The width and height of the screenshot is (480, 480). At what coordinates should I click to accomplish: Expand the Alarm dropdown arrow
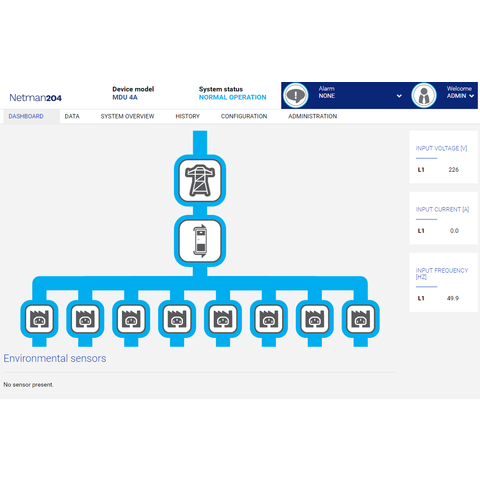[399, 96]
